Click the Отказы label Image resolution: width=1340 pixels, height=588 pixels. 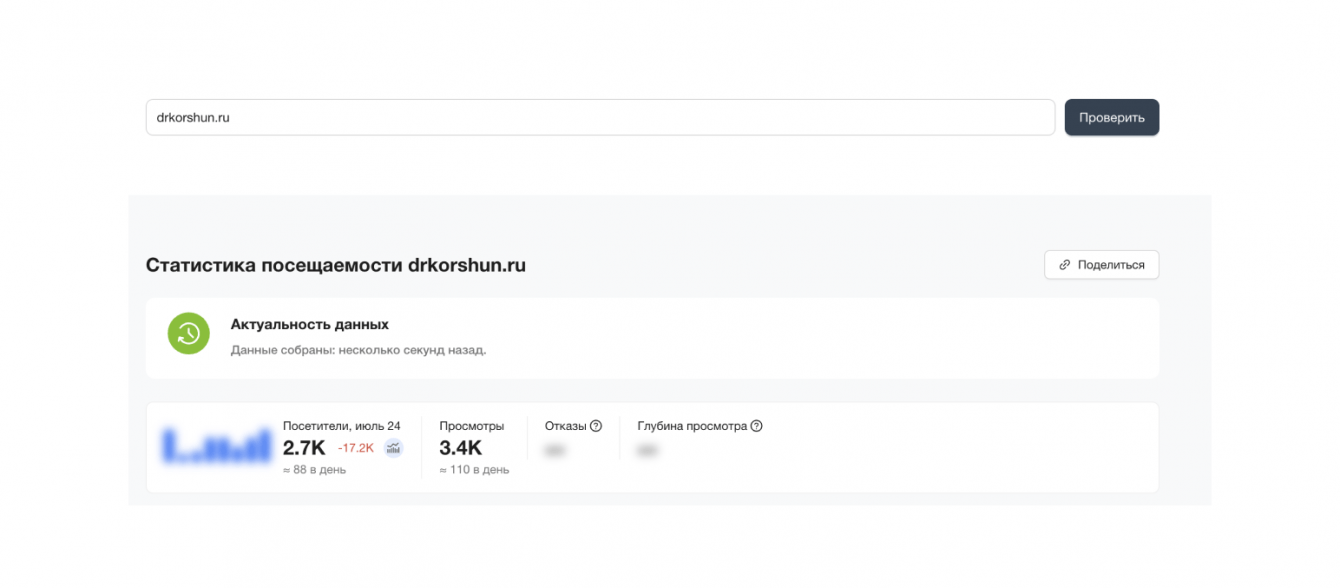click(565, 426)
